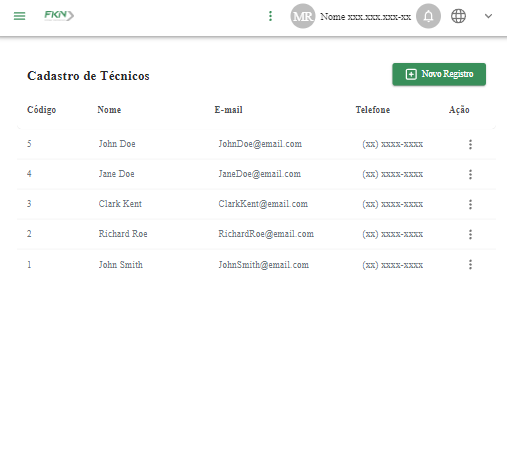Click the FKN logo
507x449 pixels.
point(59,15)
